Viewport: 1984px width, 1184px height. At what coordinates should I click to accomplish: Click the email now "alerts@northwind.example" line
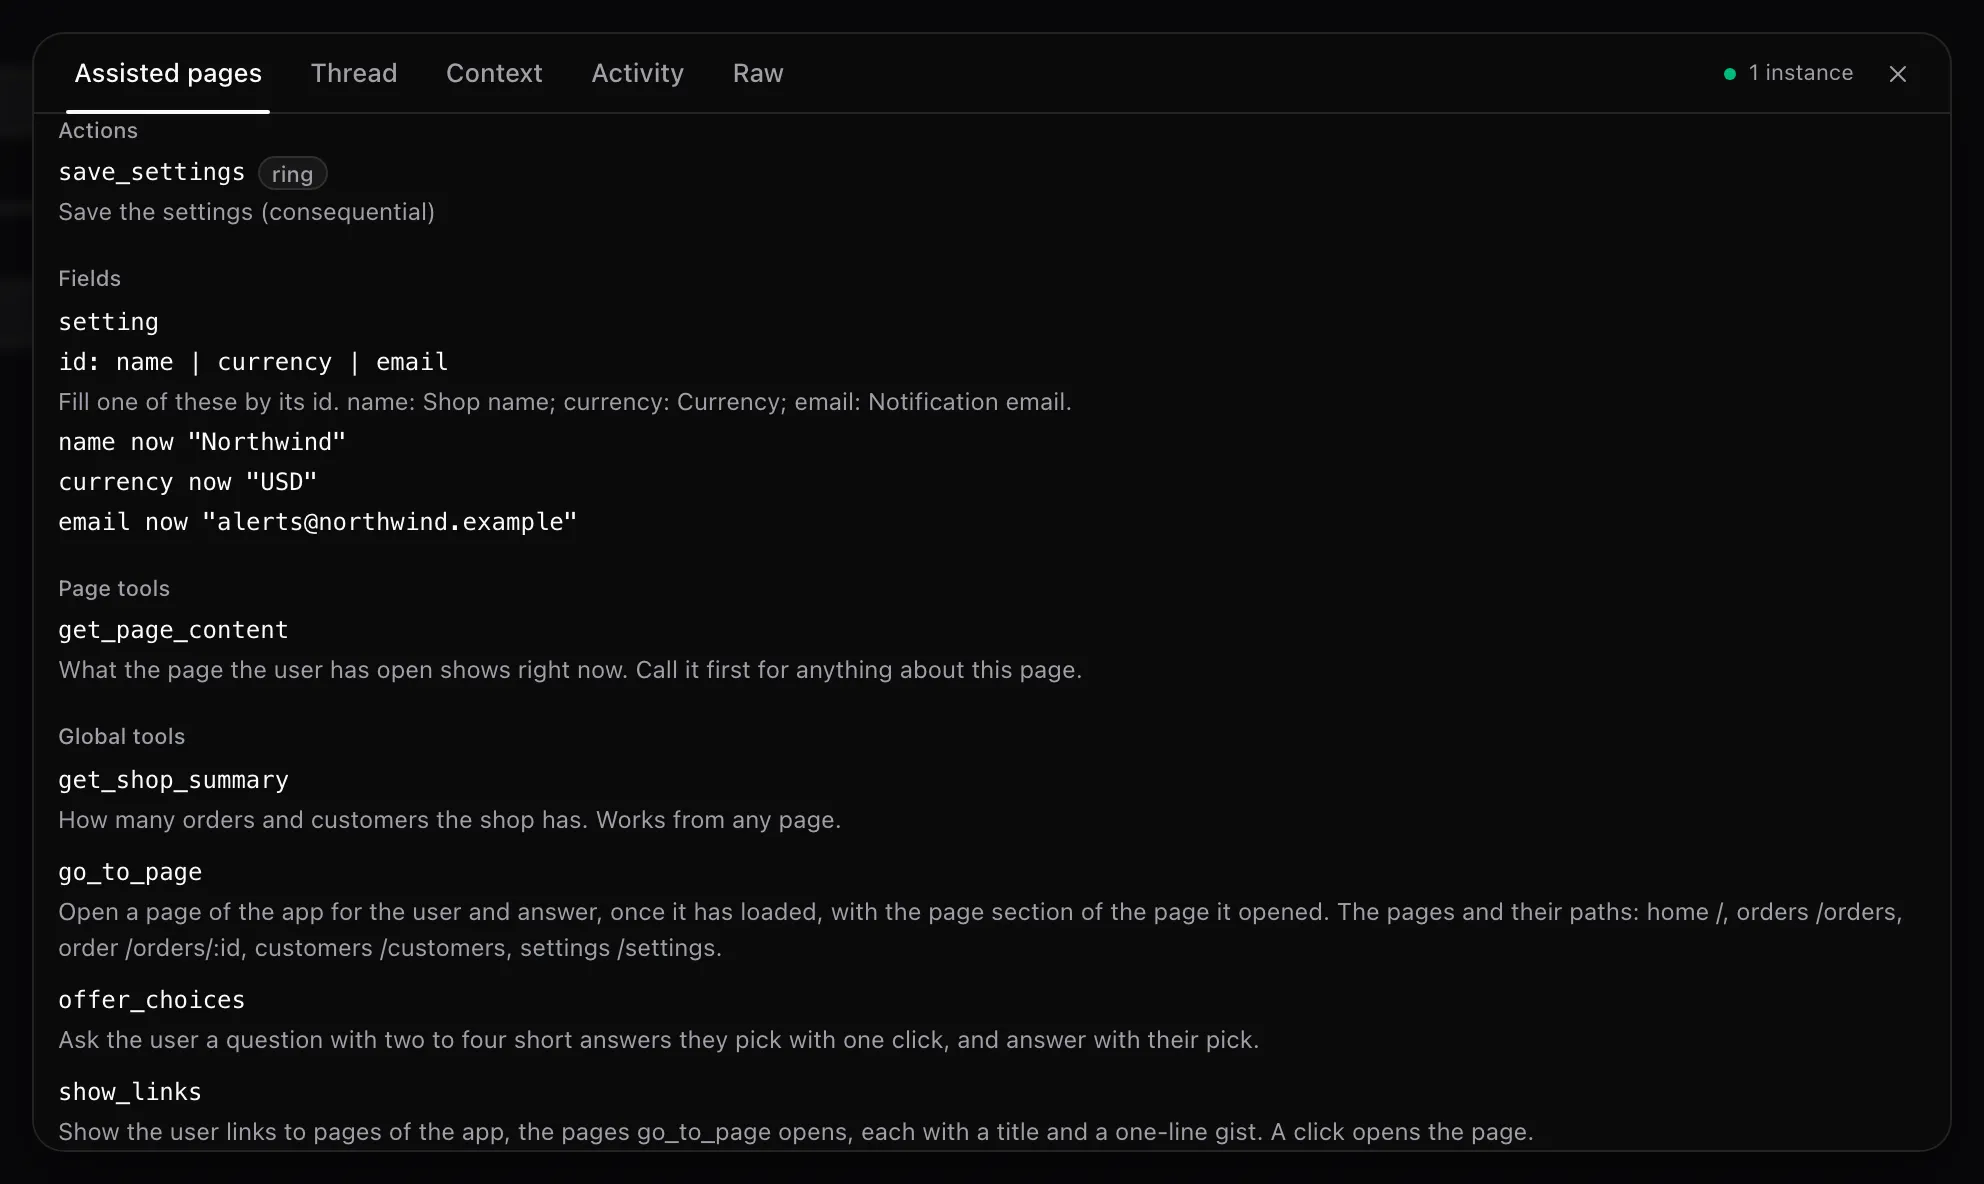pyautogui.click(x=317, y=522)
